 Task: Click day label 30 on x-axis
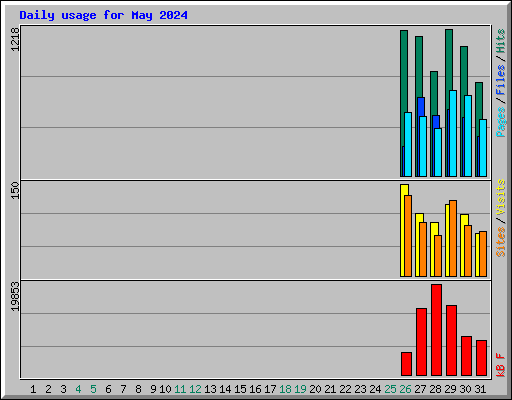click(x=465, y=389)
